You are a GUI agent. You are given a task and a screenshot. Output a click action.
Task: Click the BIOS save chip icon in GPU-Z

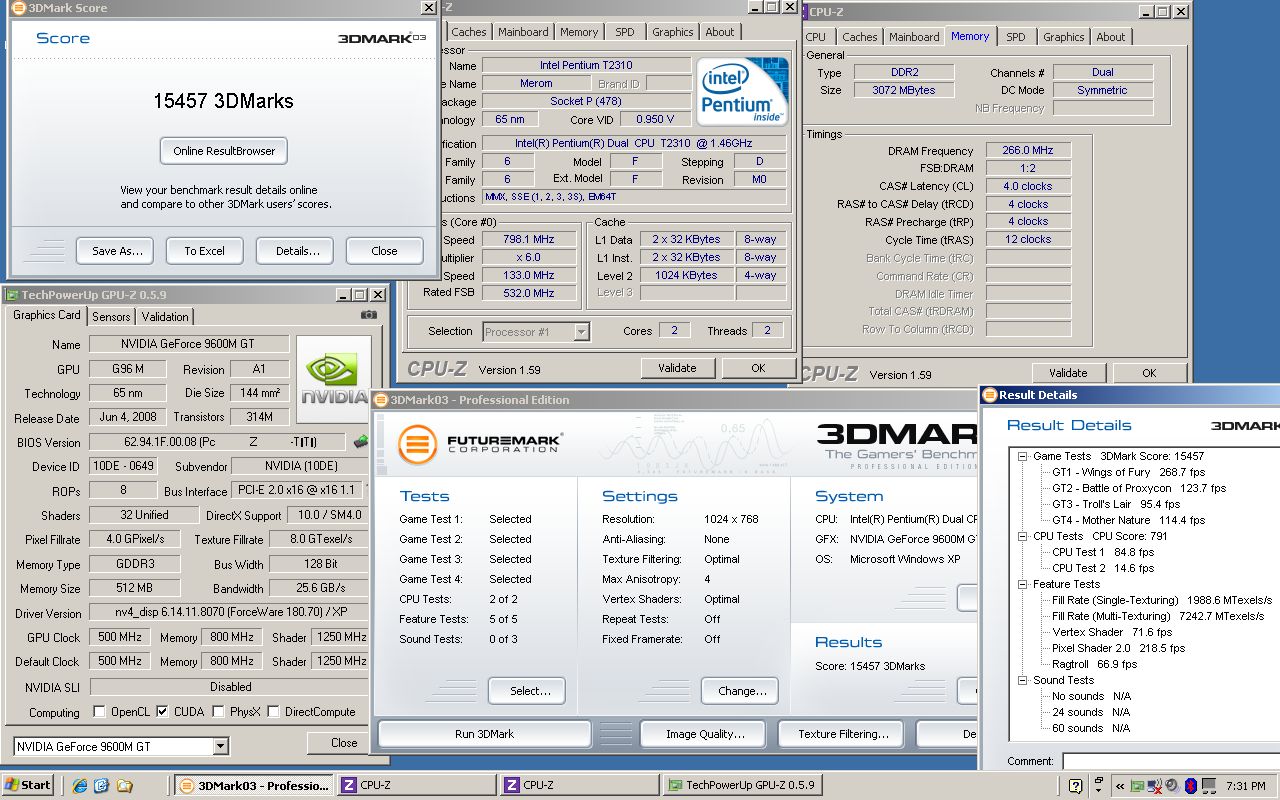361,441
